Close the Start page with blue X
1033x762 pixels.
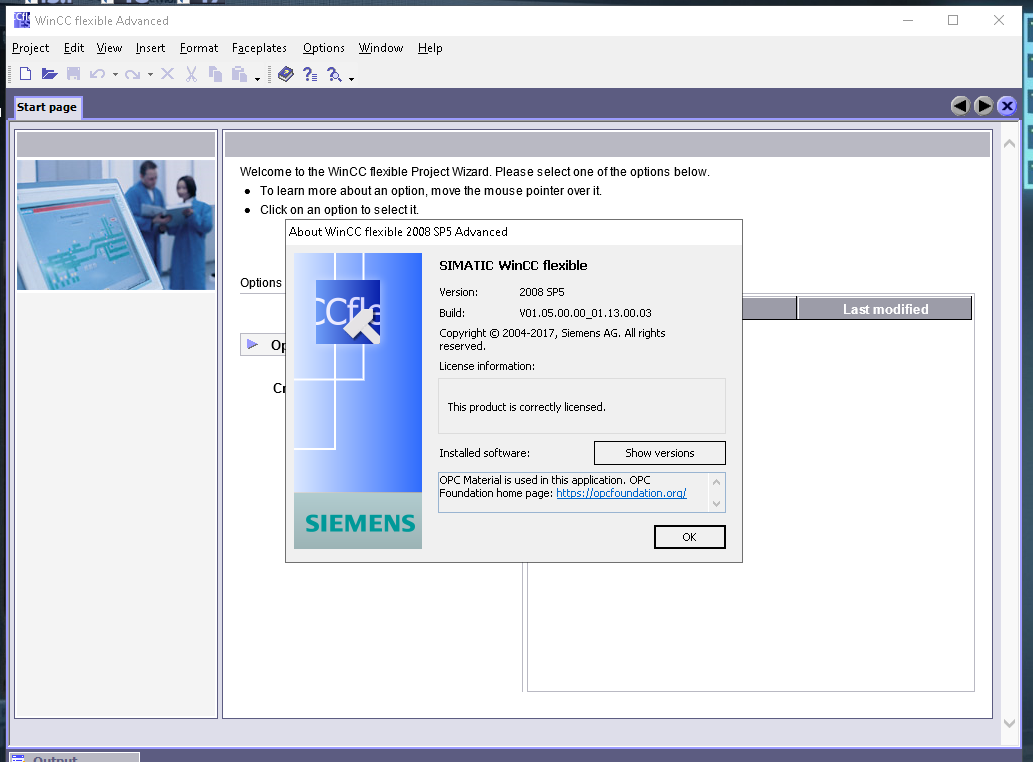tap(1007, 106)
